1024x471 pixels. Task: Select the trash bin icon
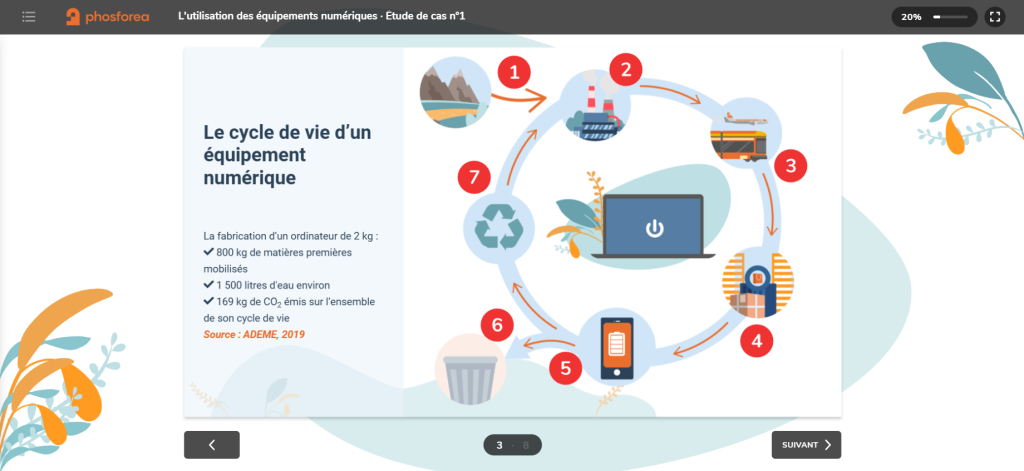[x=470, y=369]
